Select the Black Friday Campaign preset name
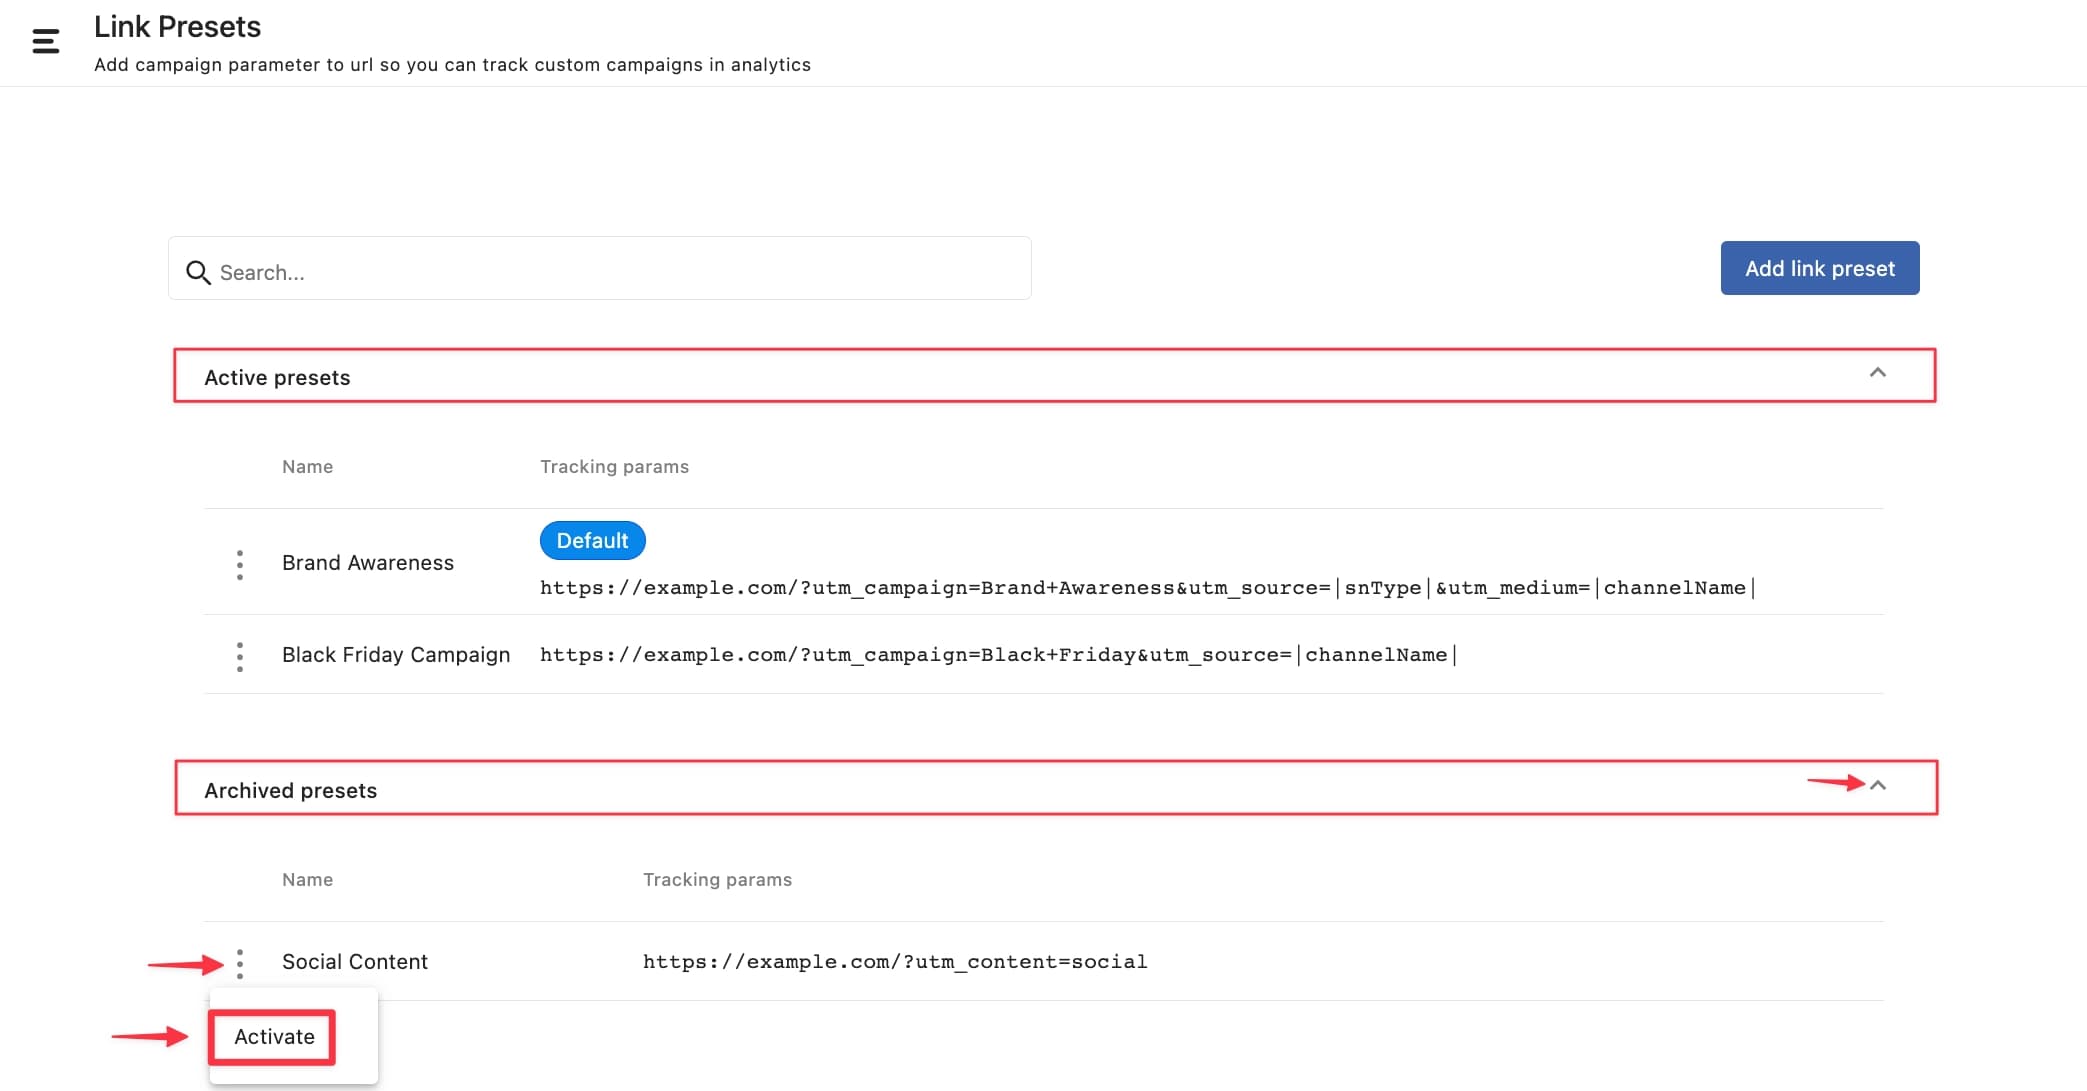Screen dimensions: 2087x1091 396,655
